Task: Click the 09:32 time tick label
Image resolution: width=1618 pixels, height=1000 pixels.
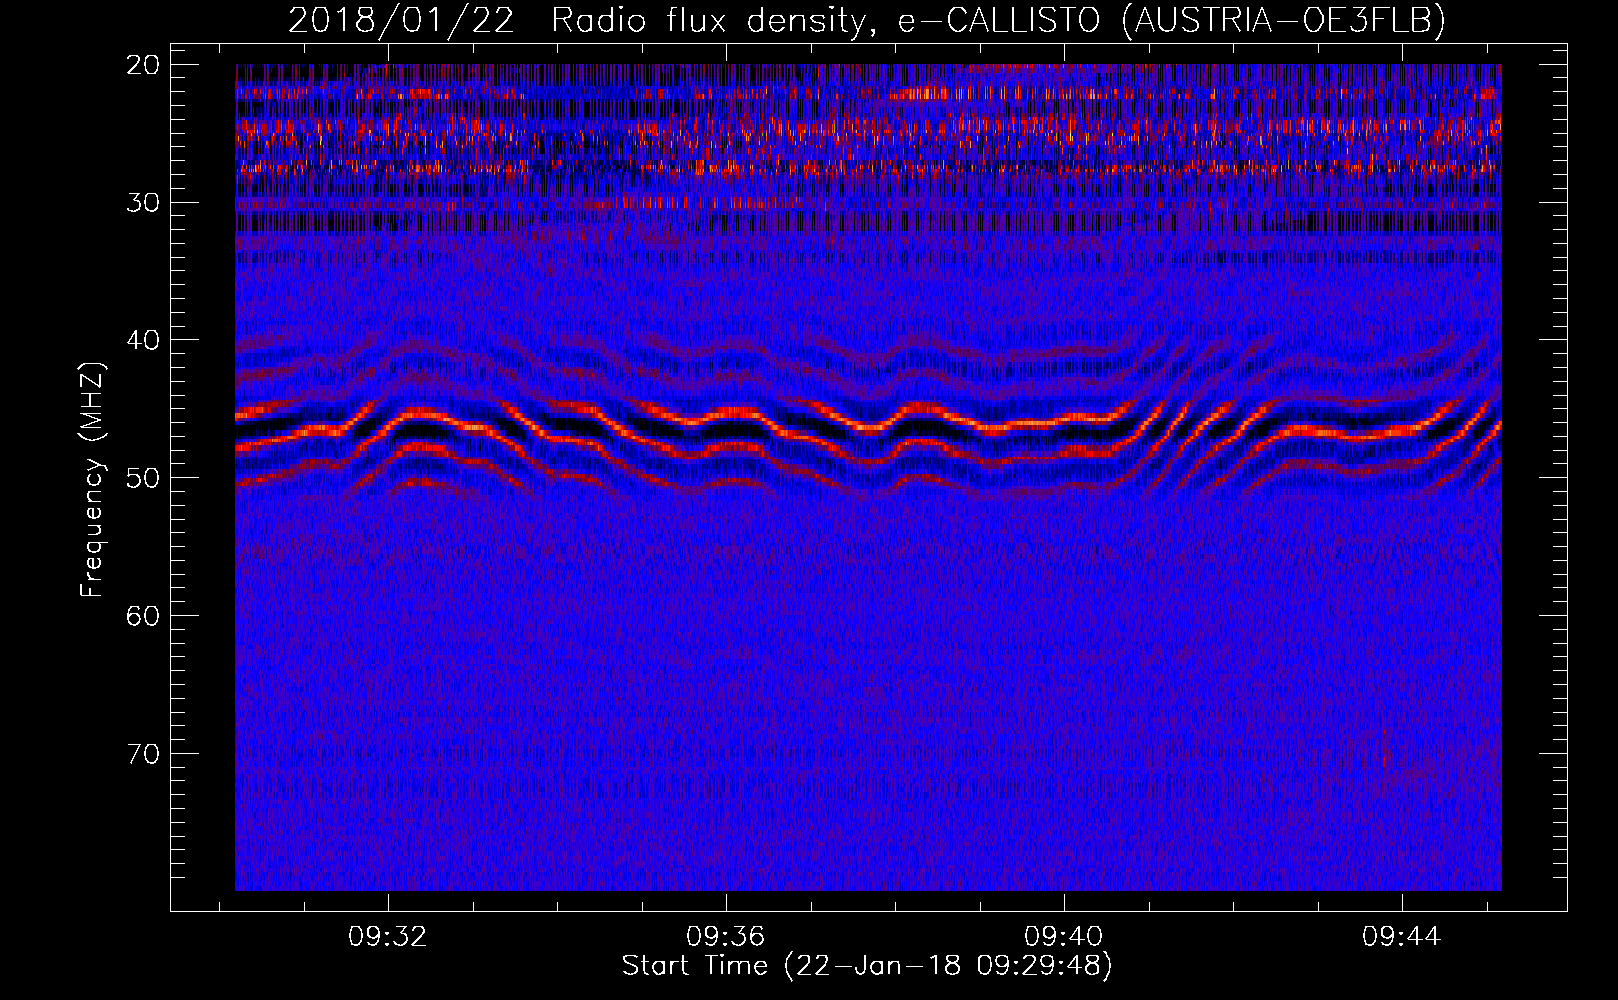Action: (387, 936)
